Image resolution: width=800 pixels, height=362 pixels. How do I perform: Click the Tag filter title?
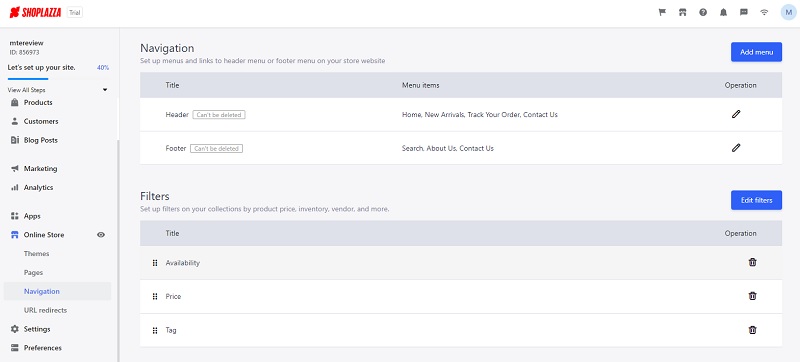click(x=171, y=330)
